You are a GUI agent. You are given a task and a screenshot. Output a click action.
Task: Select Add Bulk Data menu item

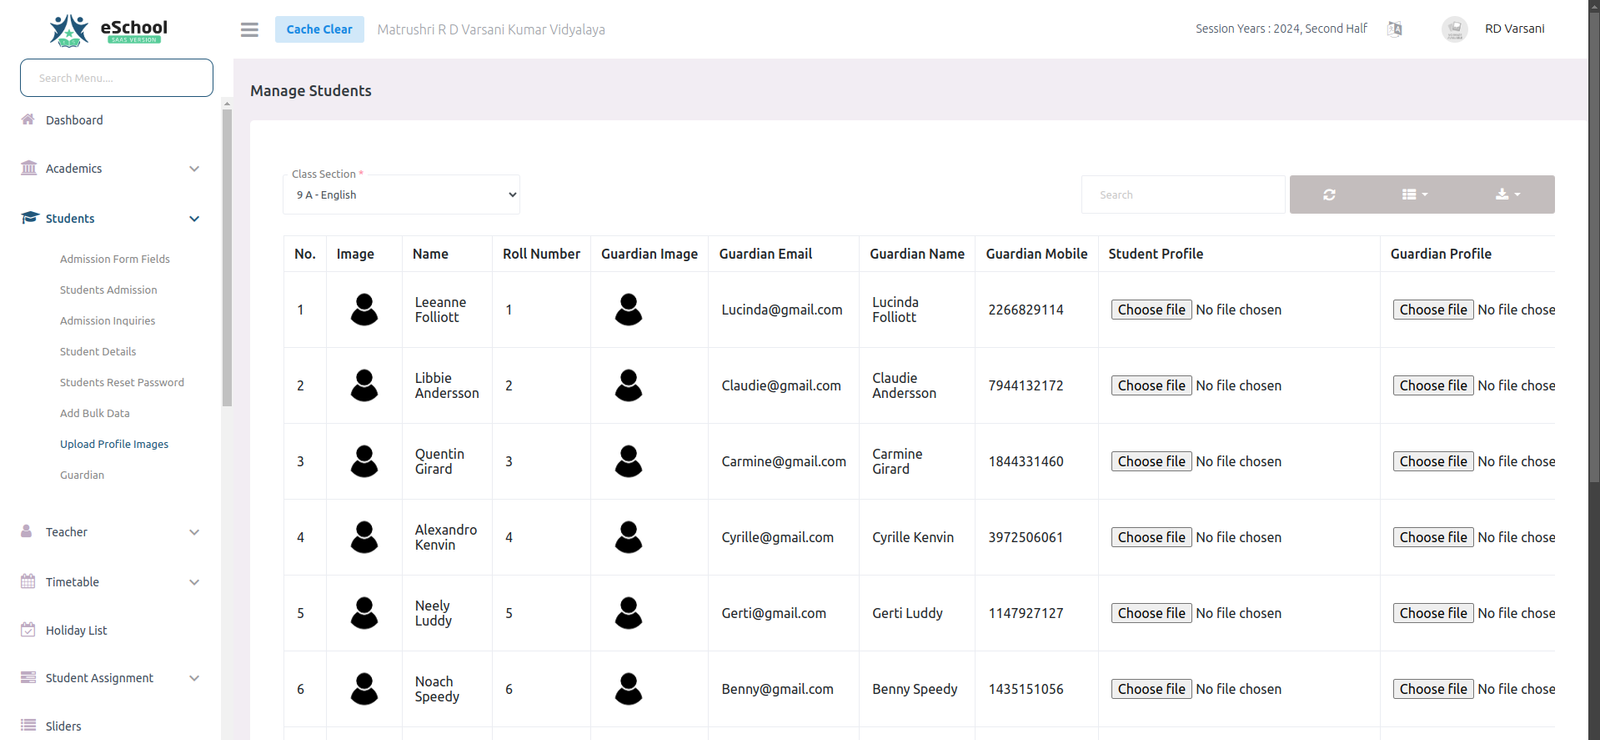click(x=95, y=413)
